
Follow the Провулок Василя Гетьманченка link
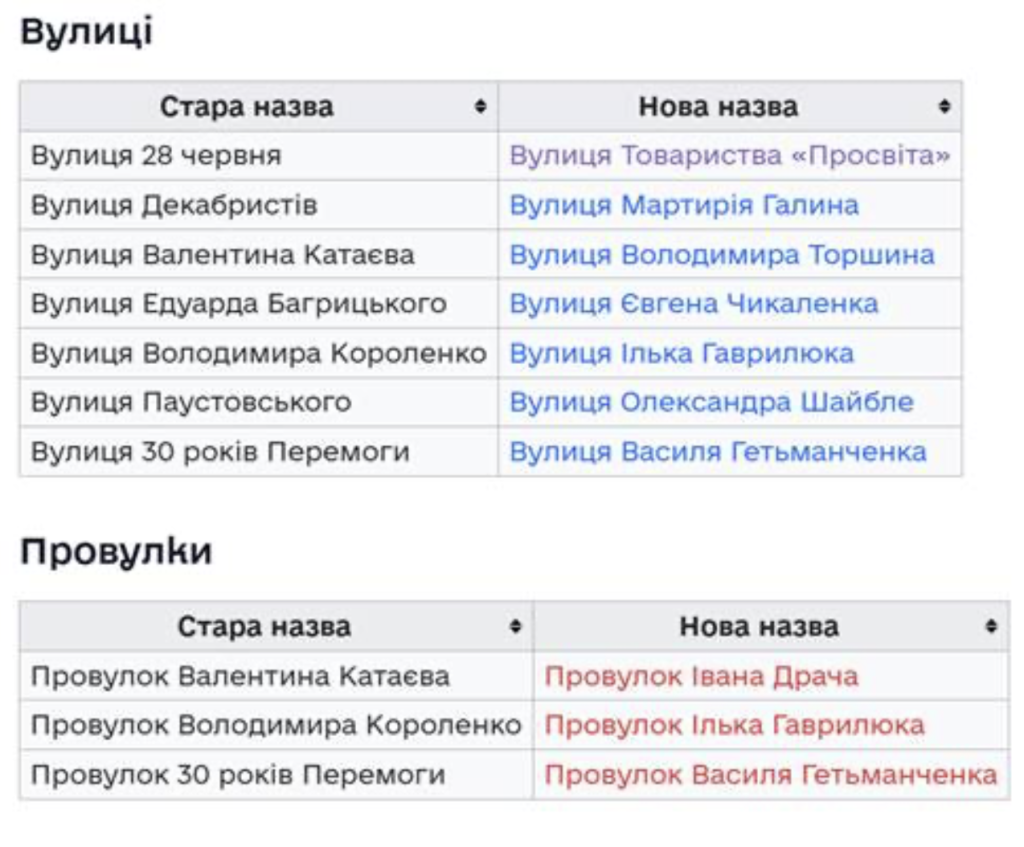770,775
